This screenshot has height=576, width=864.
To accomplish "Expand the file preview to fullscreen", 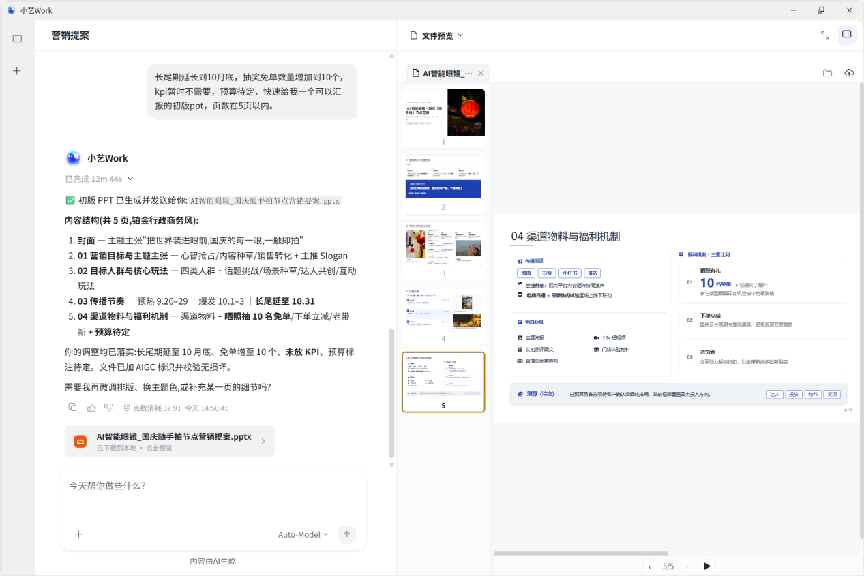I will click(825, 35).
